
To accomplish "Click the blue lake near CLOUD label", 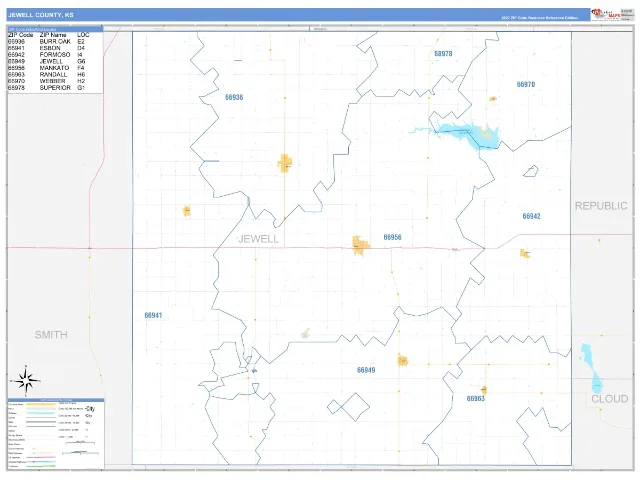I will pos(591,369).
